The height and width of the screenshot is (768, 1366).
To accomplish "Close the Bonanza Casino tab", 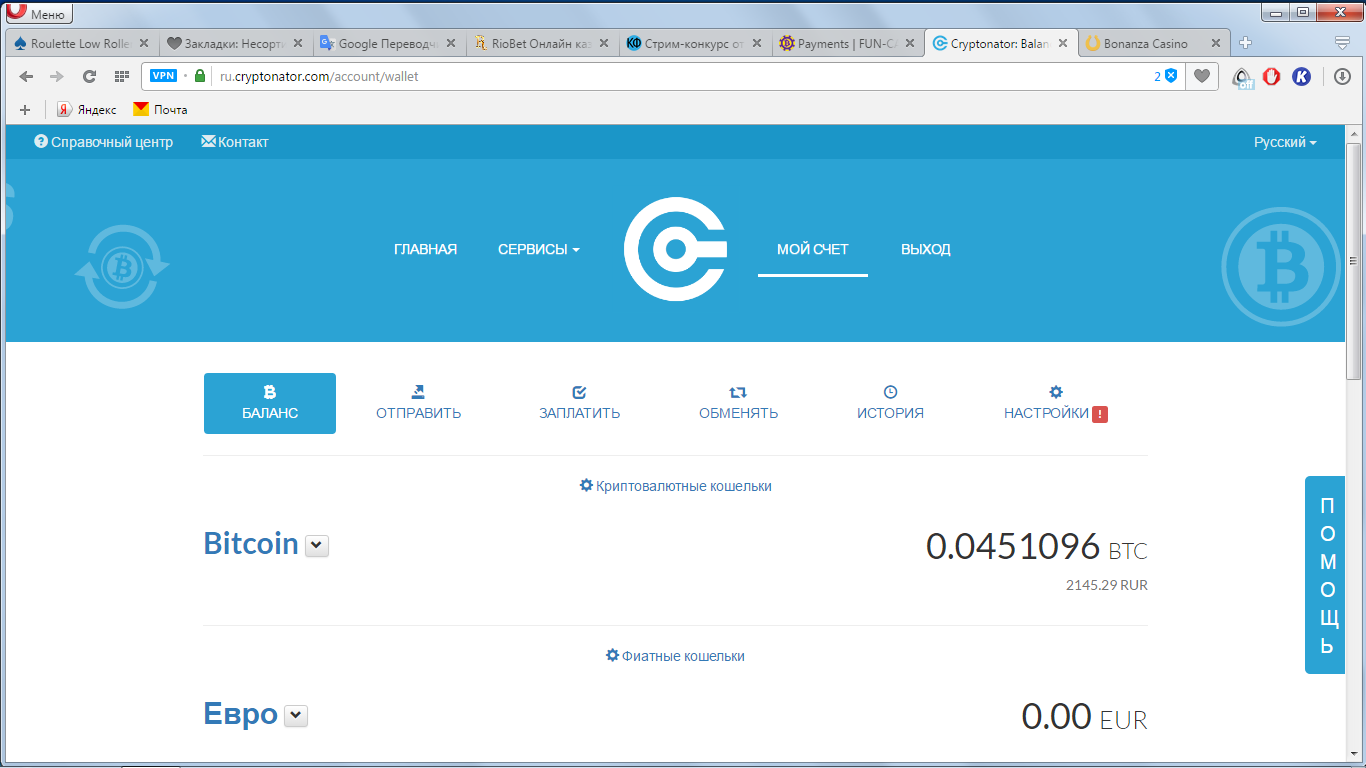I will coord(1216,44).
